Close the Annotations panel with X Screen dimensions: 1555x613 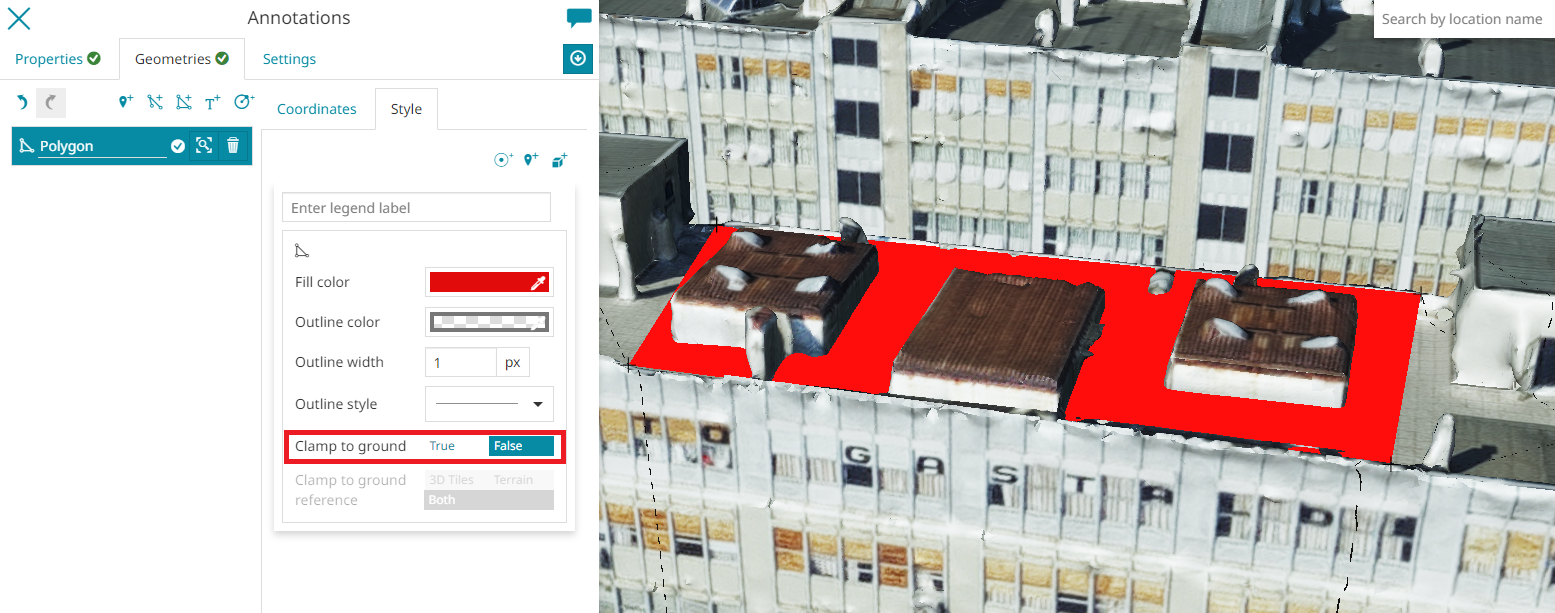click(18, 18)
